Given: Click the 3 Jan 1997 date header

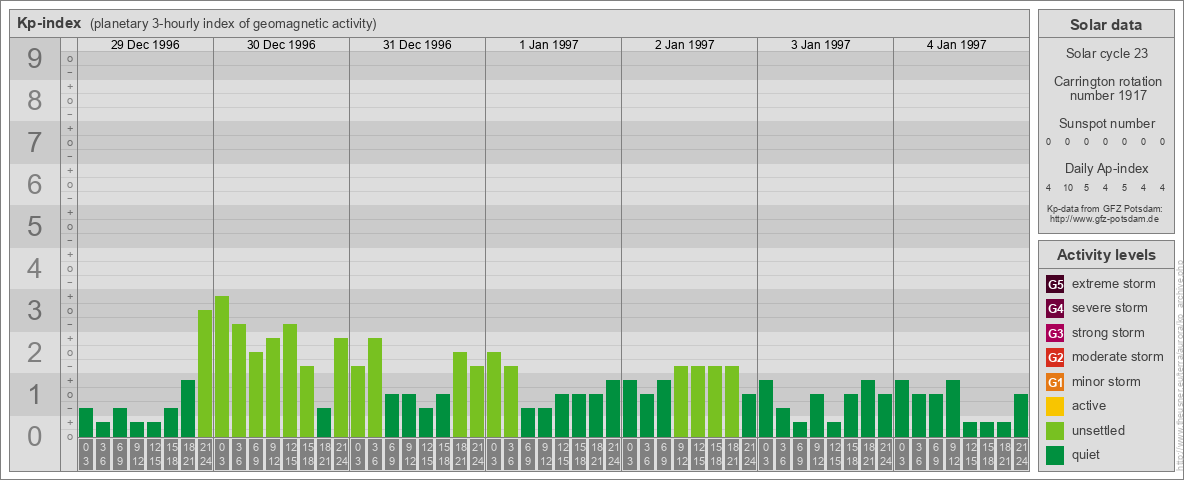Looking at the screenshot, I should click(821, 45).
